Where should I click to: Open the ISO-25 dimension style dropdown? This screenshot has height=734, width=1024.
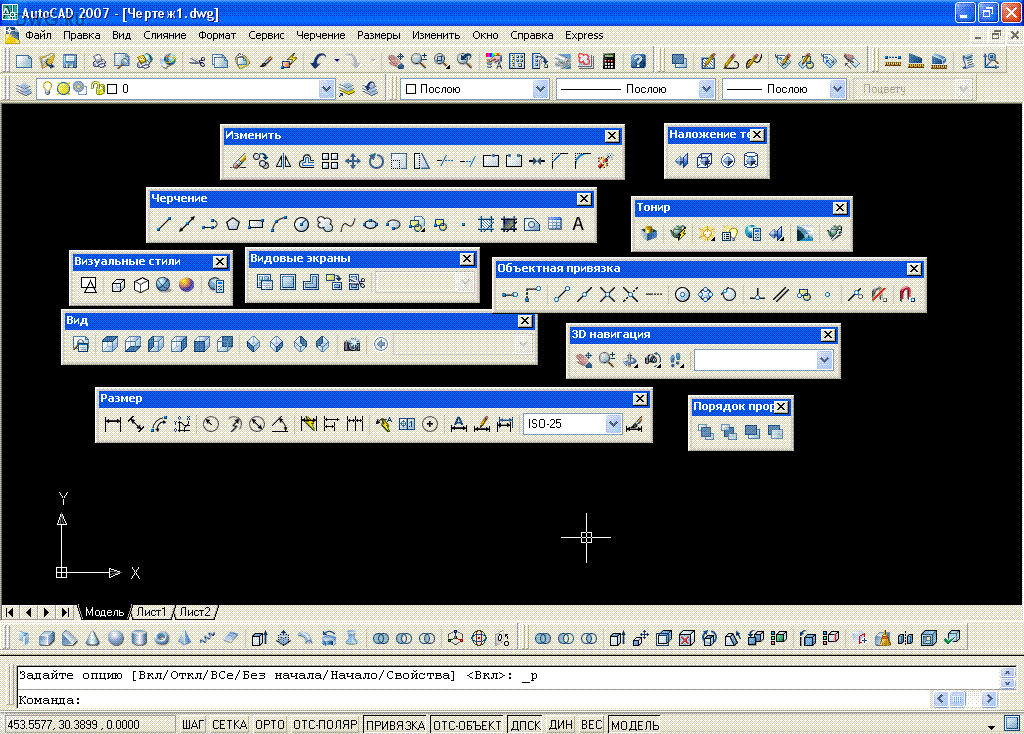point(613,424)
